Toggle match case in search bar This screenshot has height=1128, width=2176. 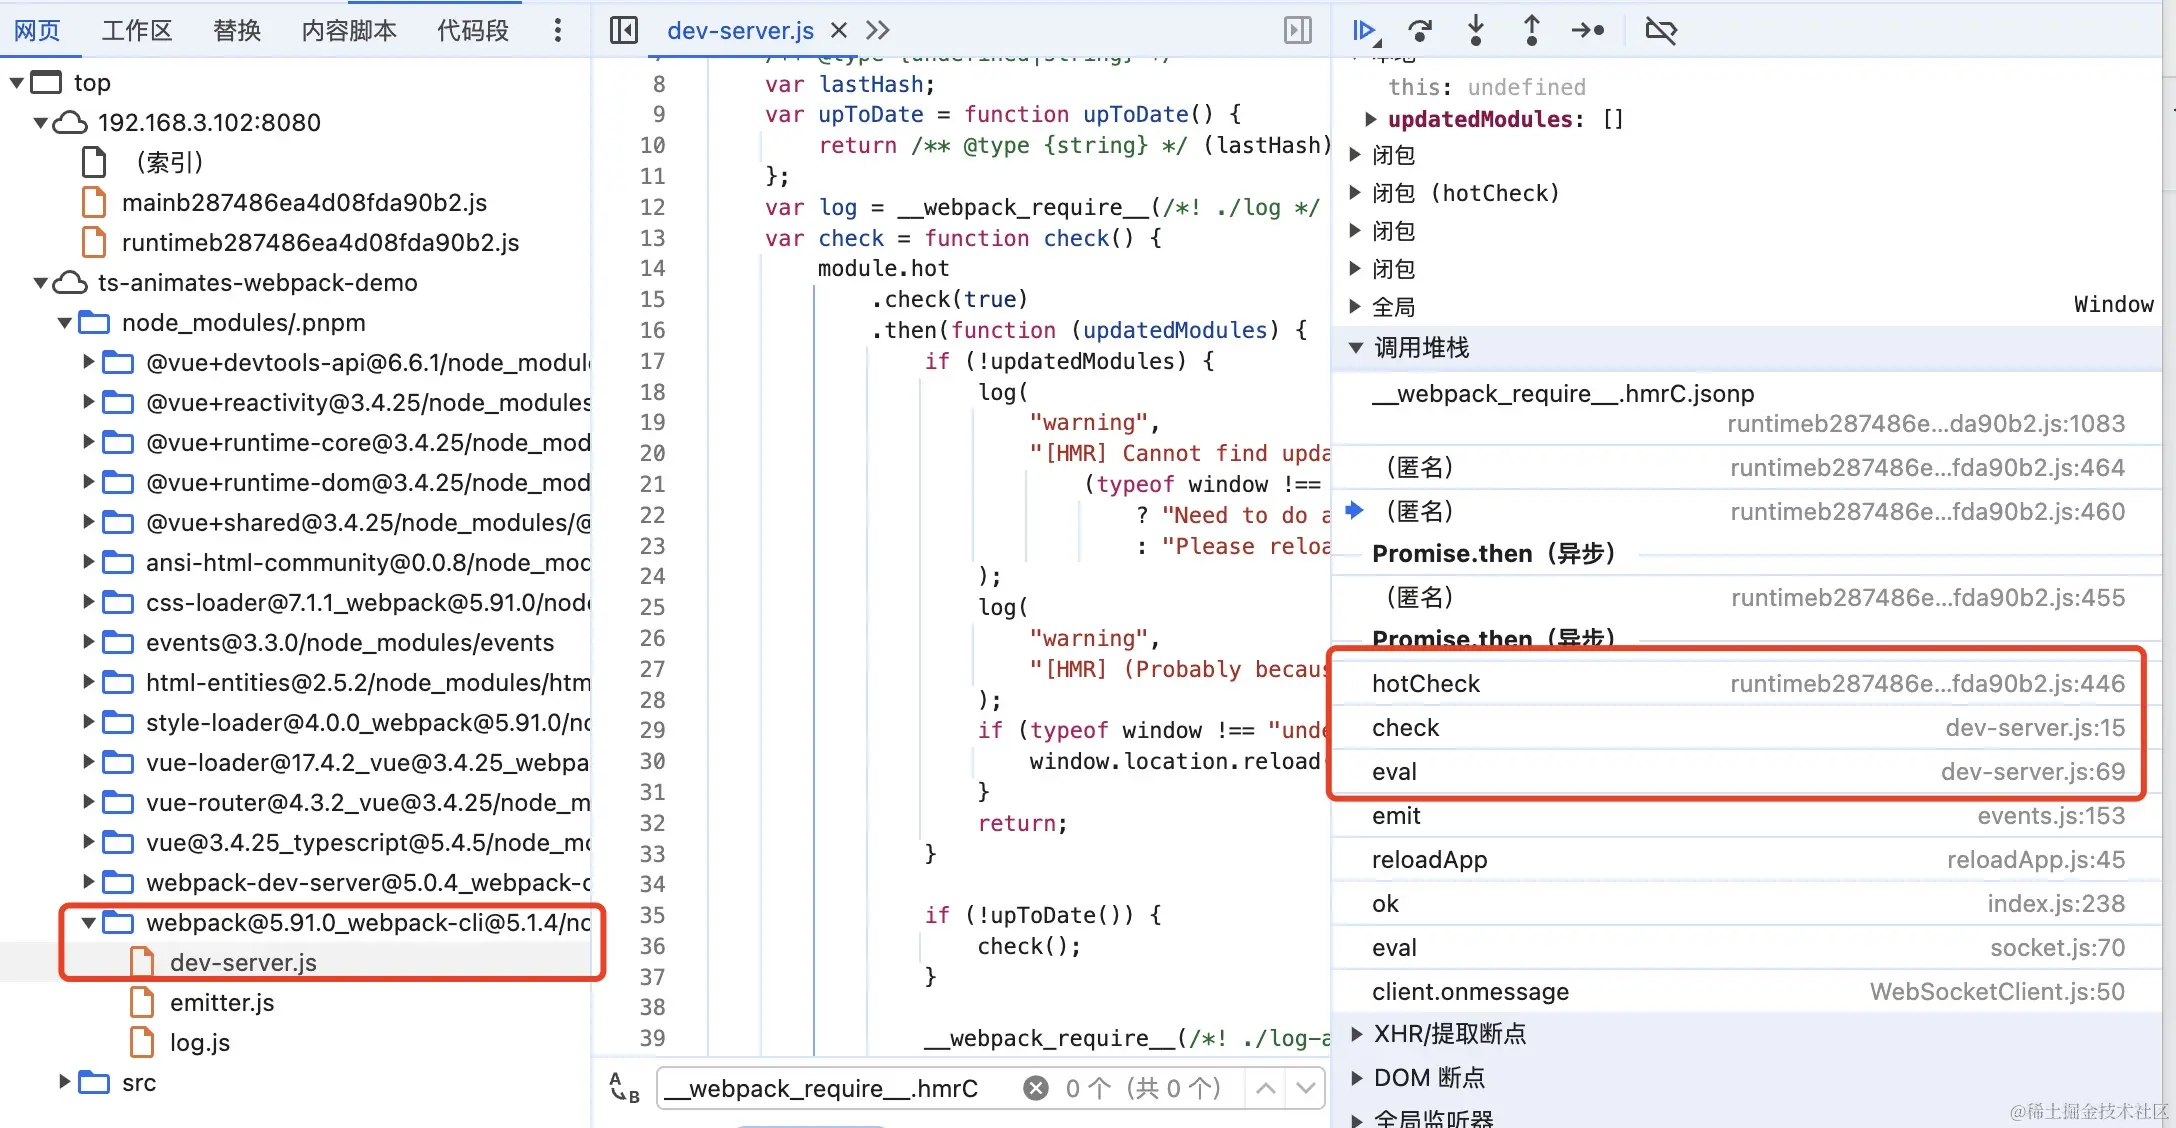(625, 1088)
